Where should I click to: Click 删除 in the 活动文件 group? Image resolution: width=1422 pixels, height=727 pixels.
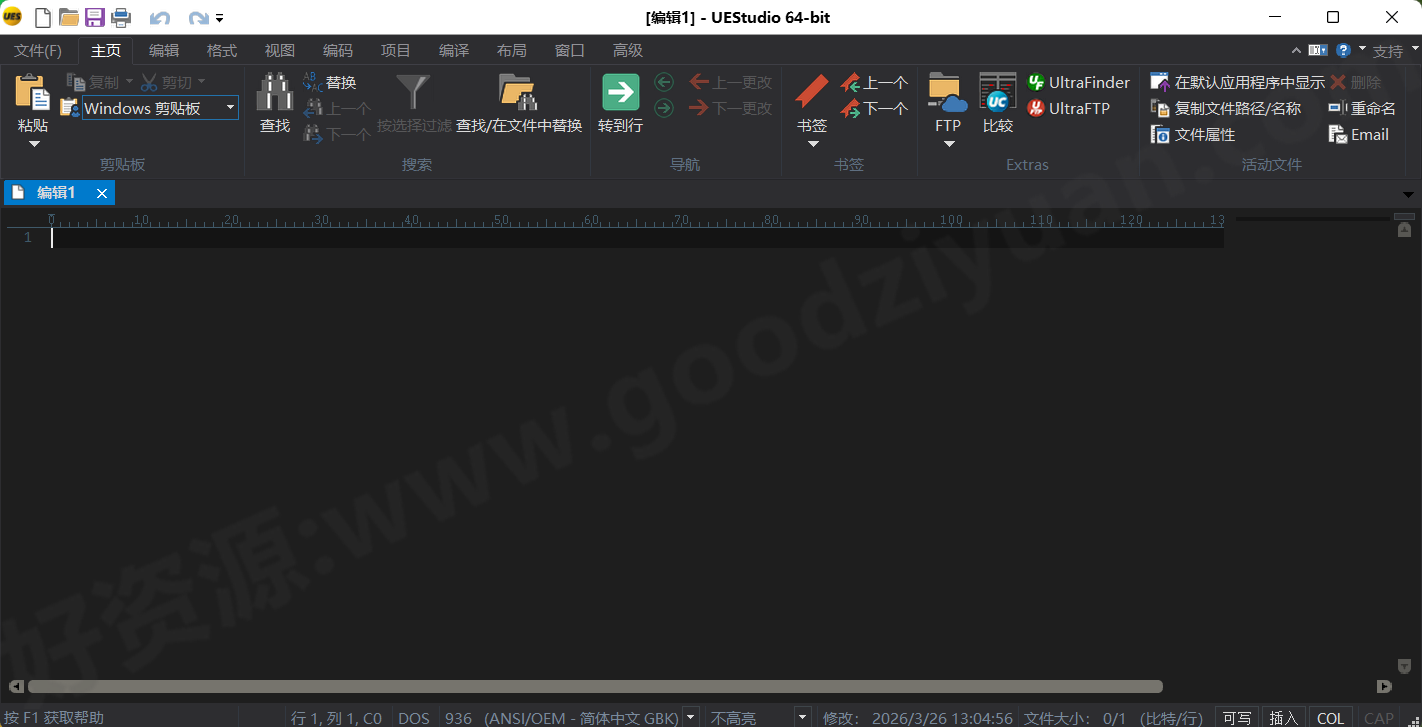pos(1361,81)
